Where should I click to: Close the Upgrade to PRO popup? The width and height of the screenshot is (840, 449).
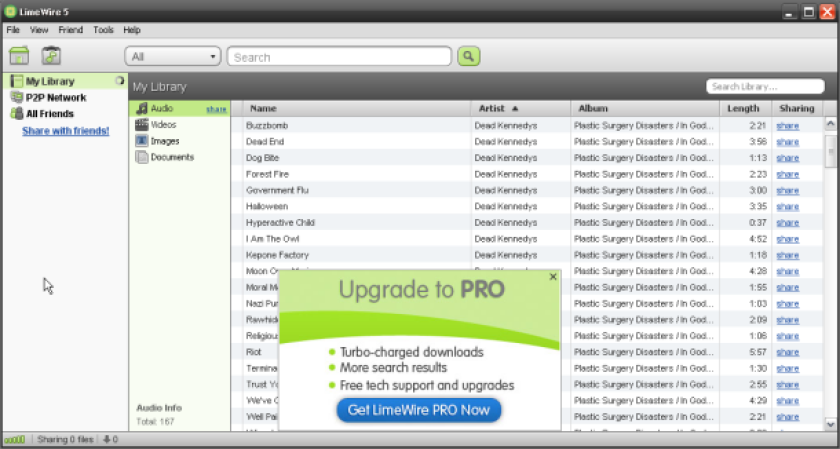[553, 276]
